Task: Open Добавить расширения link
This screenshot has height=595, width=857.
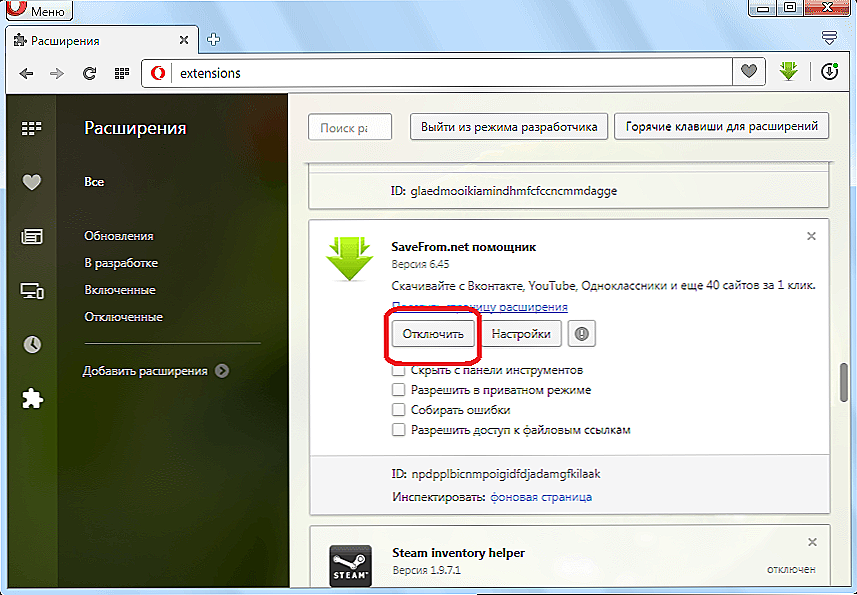Action: point(145,371)
